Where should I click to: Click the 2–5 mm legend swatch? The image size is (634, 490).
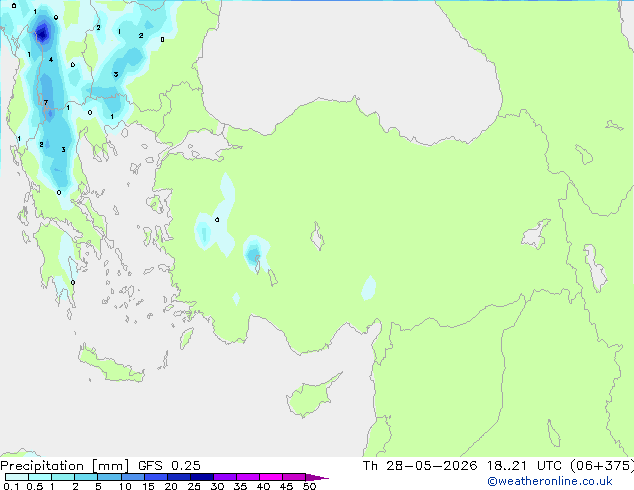[86, 477]
